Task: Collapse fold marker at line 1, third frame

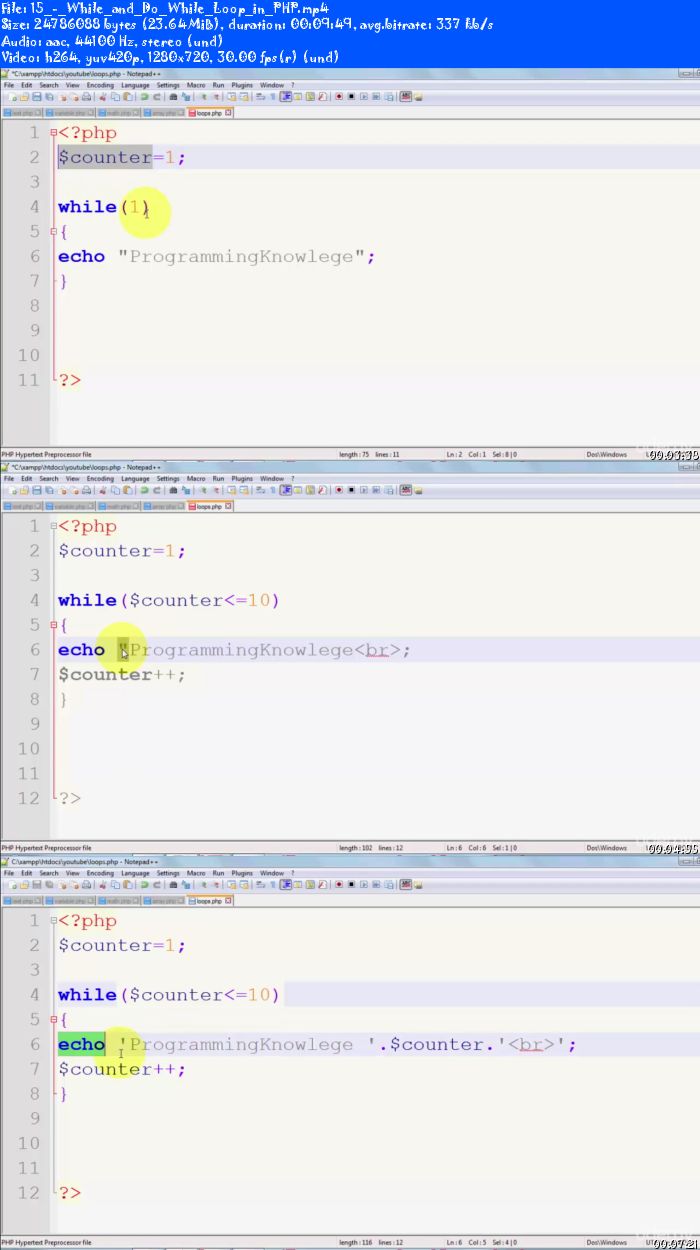Action: pos(54,921)
